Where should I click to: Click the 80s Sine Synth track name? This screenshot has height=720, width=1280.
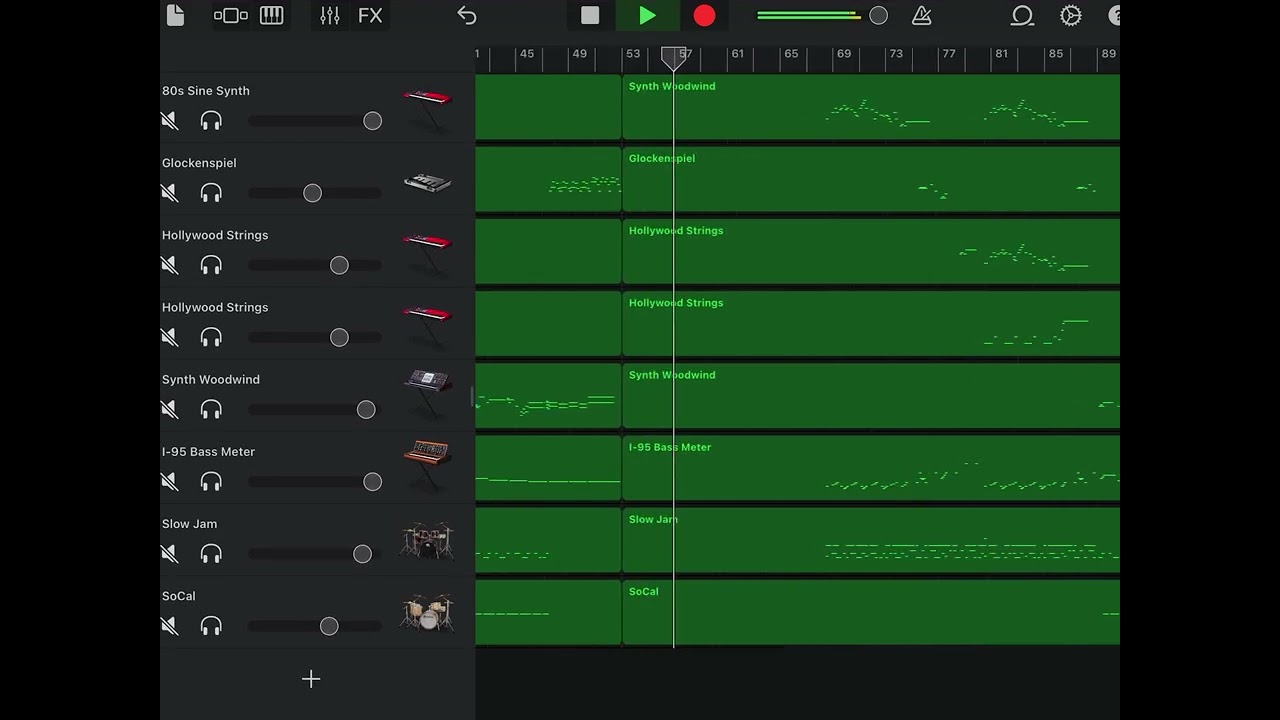206,91
